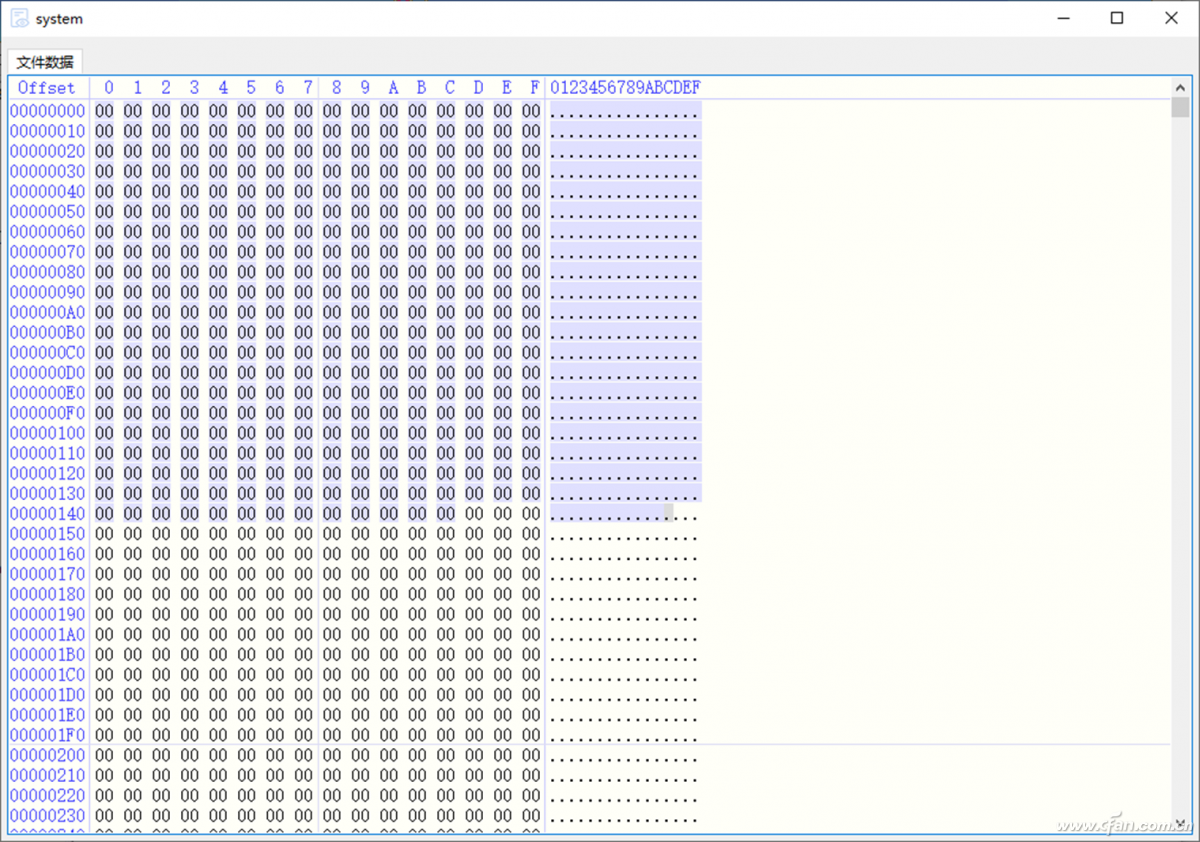Minimize the system window
1200x842 pixels.
(1063, 18)
